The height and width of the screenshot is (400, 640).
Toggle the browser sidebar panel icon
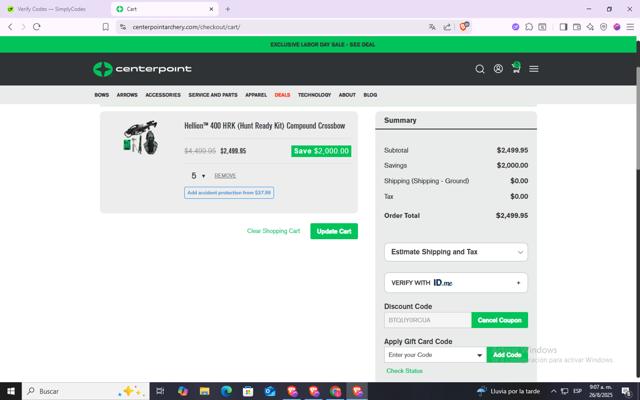pos(563,27)
